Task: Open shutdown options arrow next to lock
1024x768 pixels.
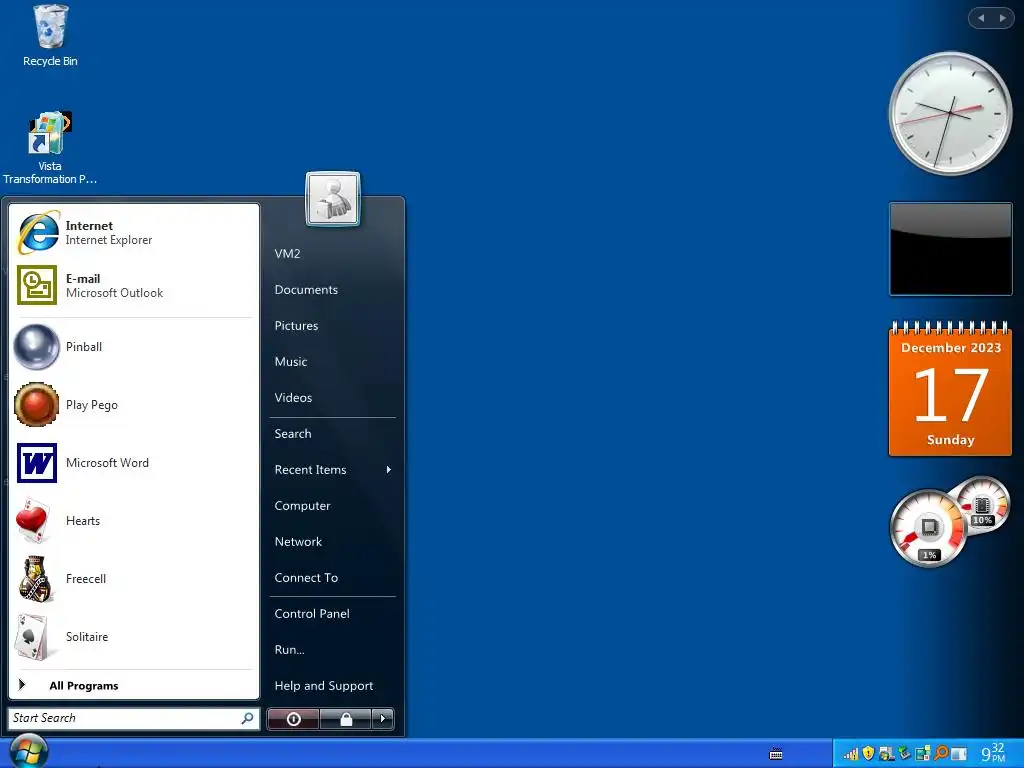Action: point(383,719)
